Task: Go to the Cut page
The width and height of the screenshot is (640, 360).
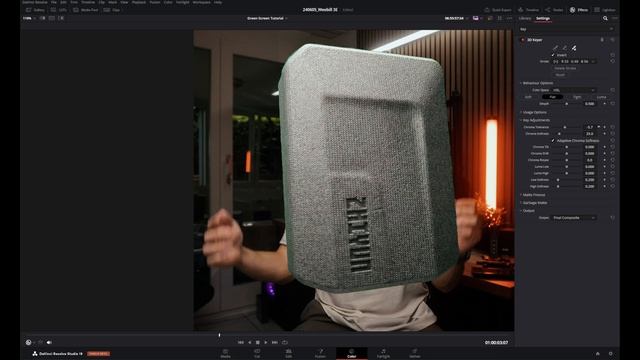Action: point(257,353)
